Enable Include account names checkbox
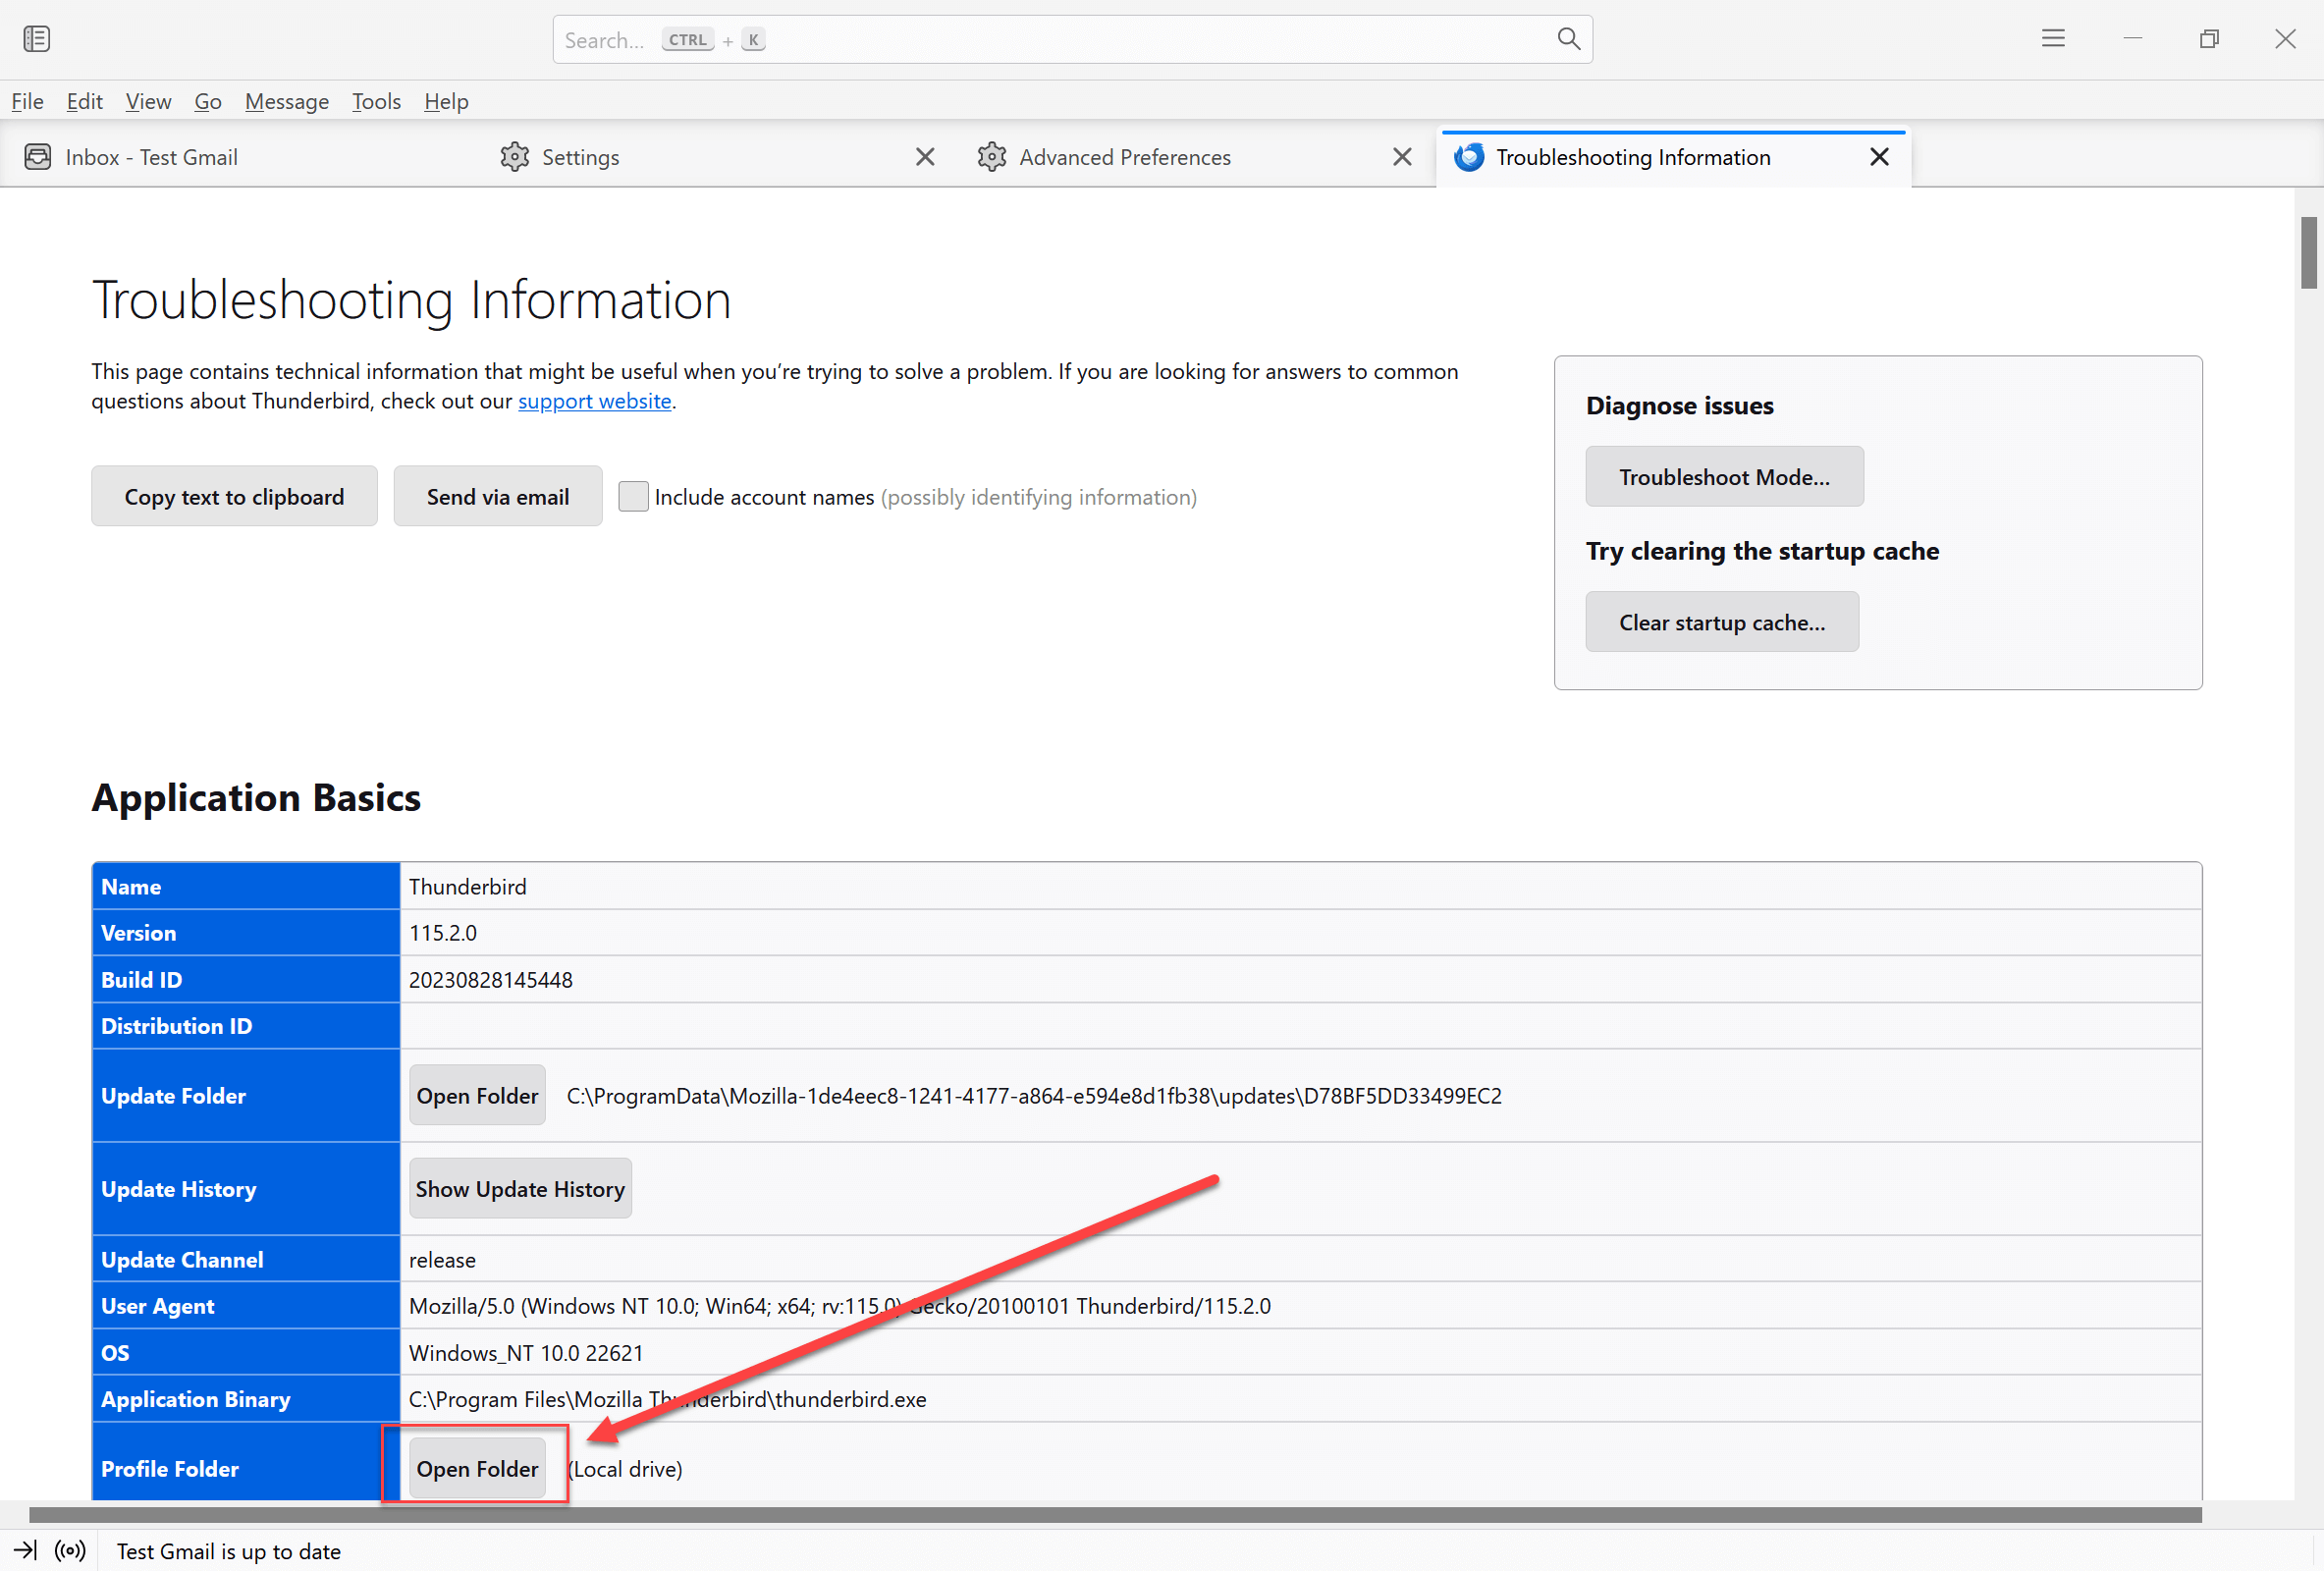 (x=633, y=497)
